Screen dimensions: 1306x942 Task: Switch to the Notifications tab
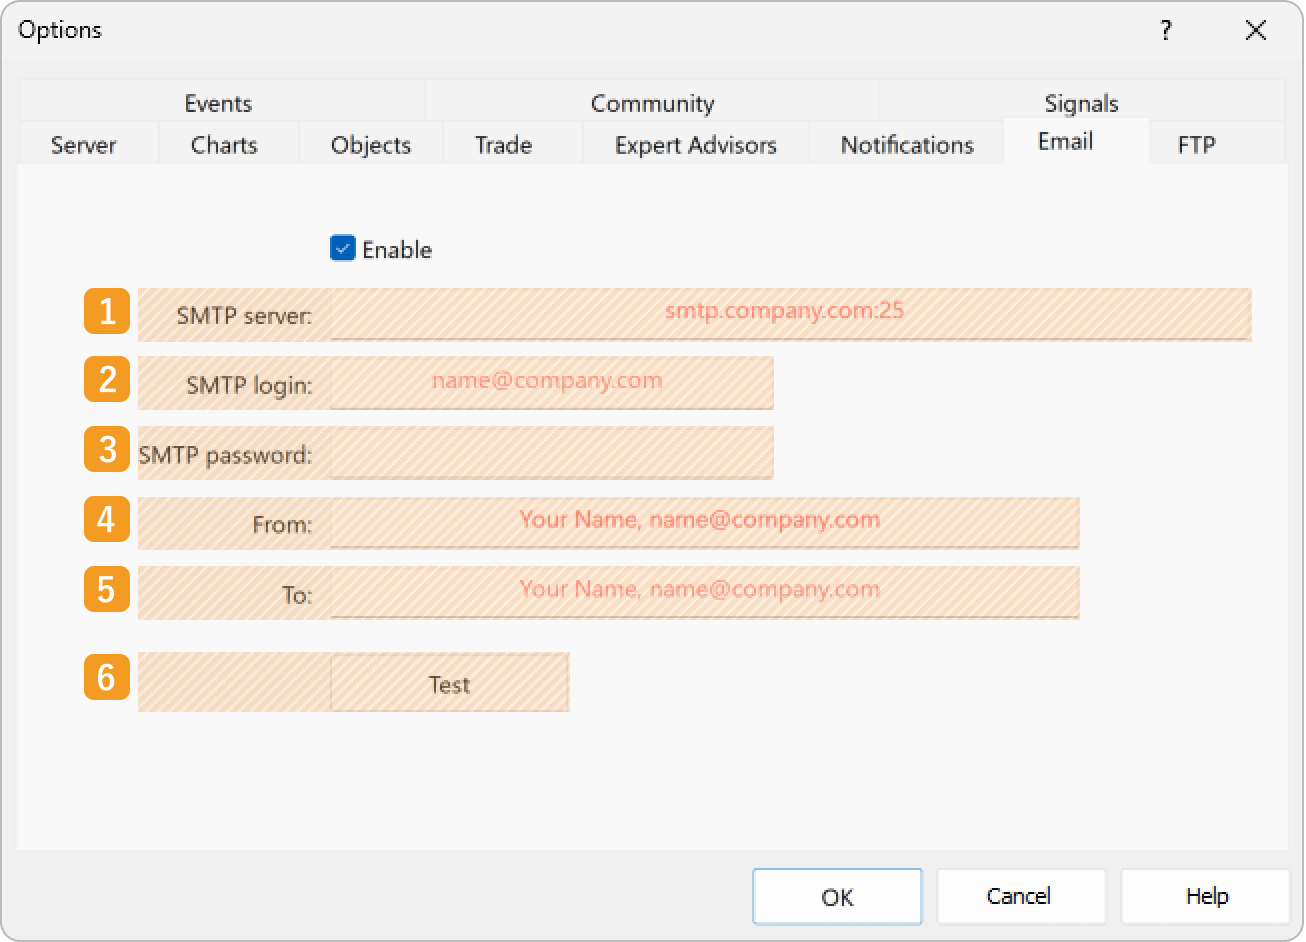tap(907, 145)
